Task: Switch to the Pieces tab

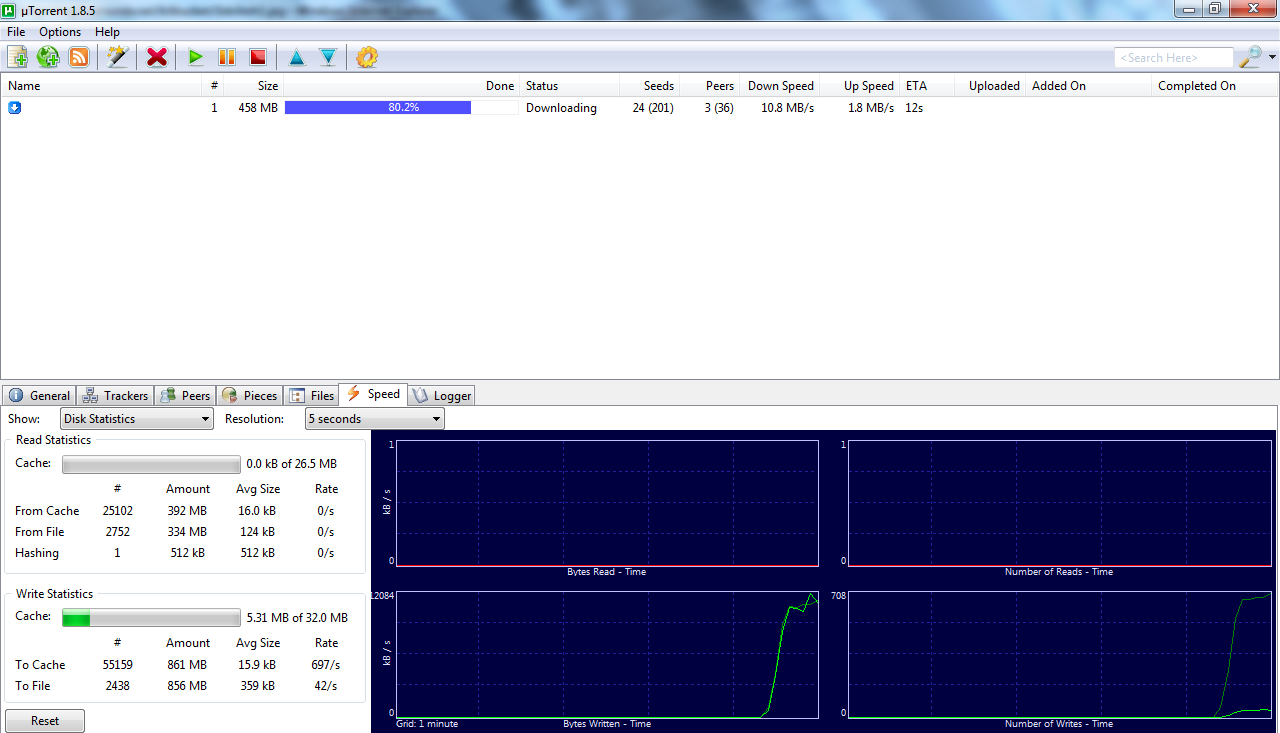Action: coord(250,395)
